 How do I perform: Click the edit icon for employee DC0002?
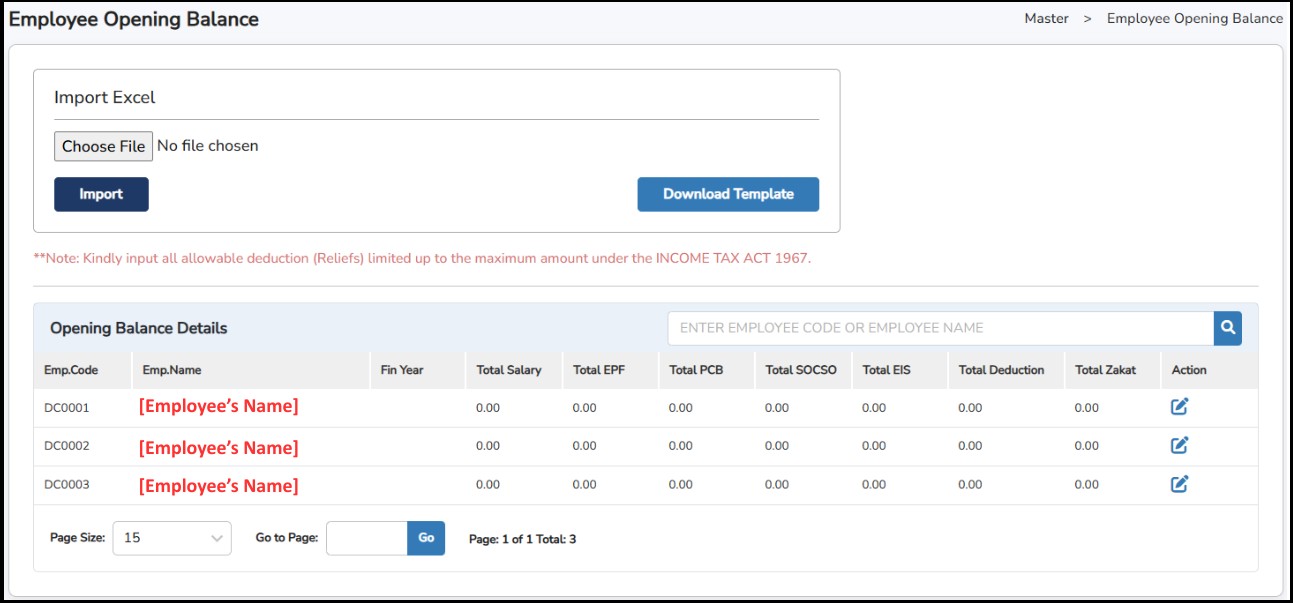(x=1179, y=445)
